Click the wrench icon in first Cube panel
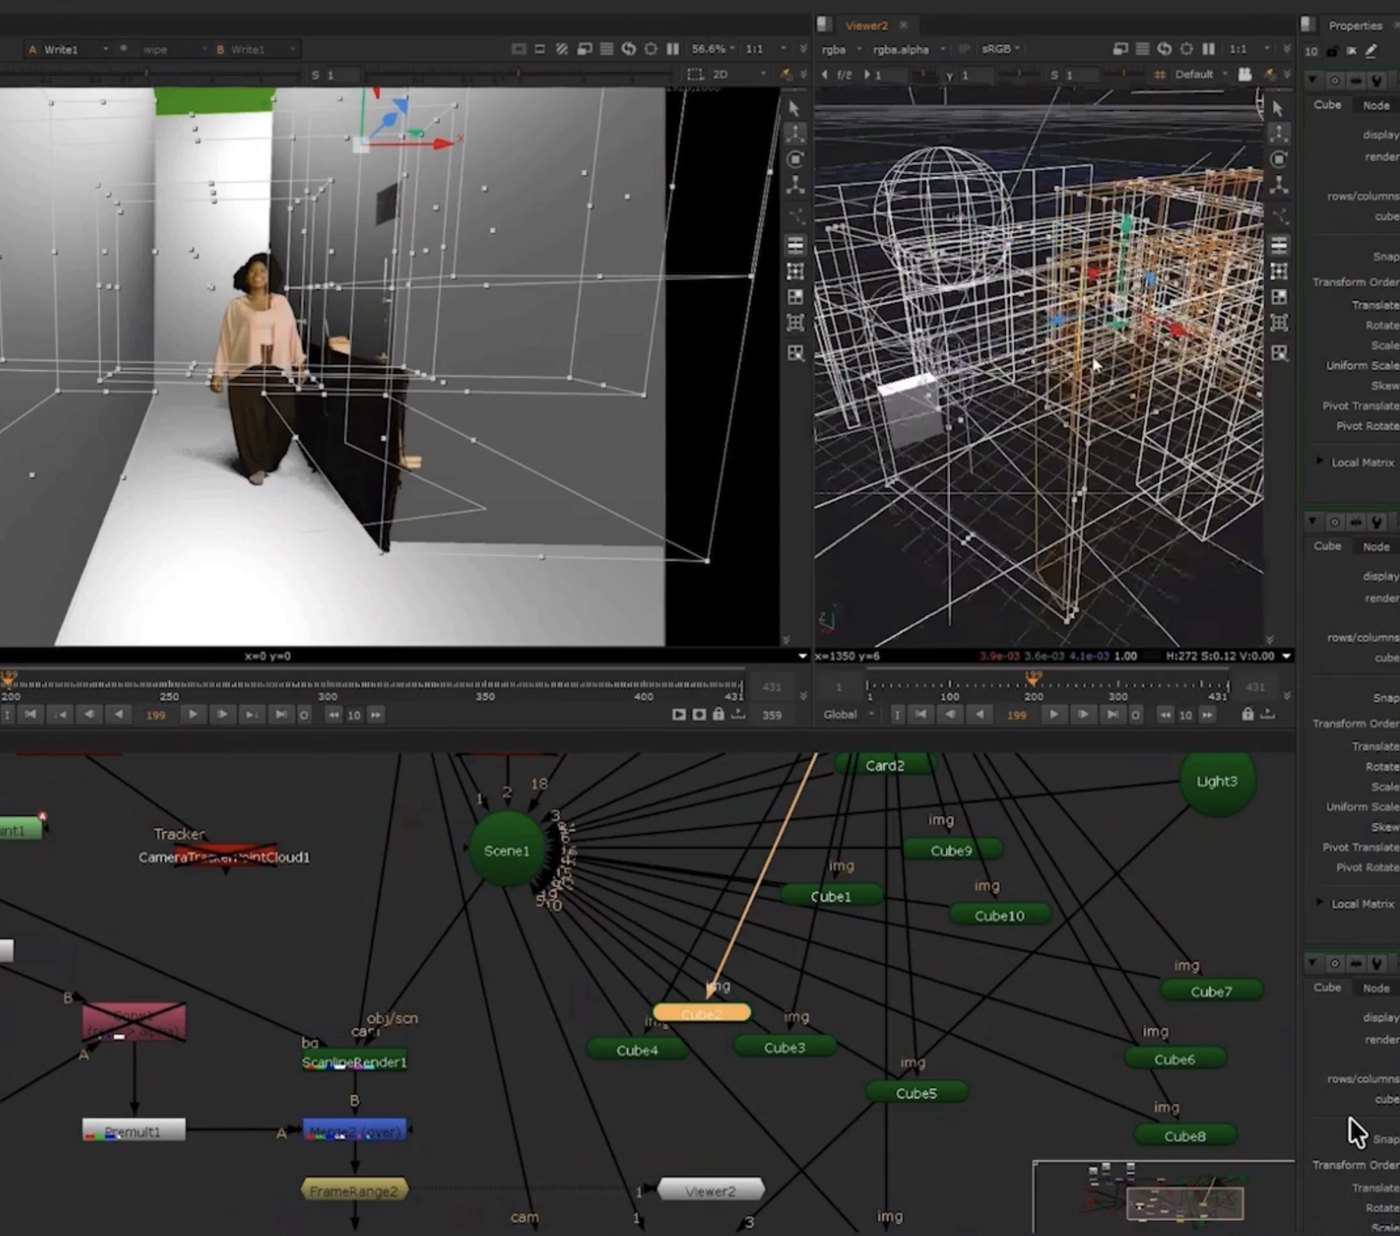The width and height of the screenshot is (1400, 1236). point(1377,80)
